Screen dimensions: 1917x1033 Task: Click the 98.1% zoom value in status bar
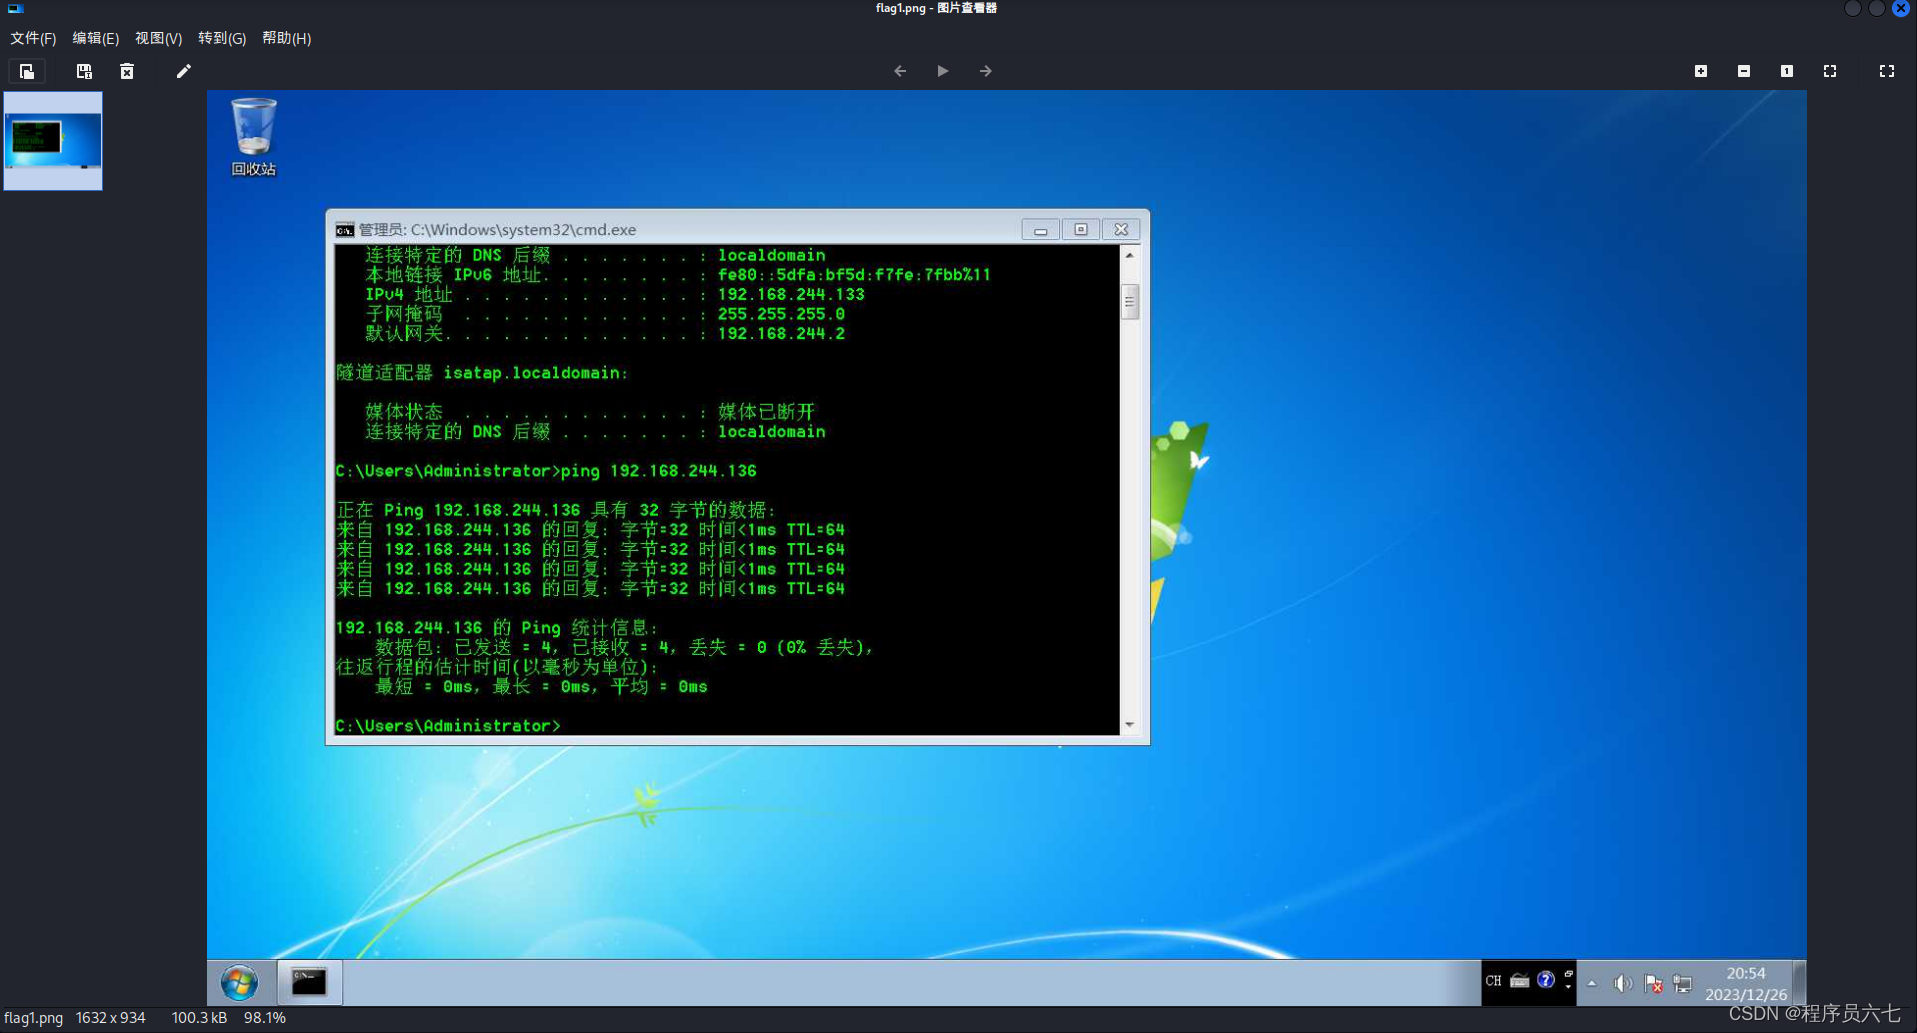click(x=265, y=1018)
